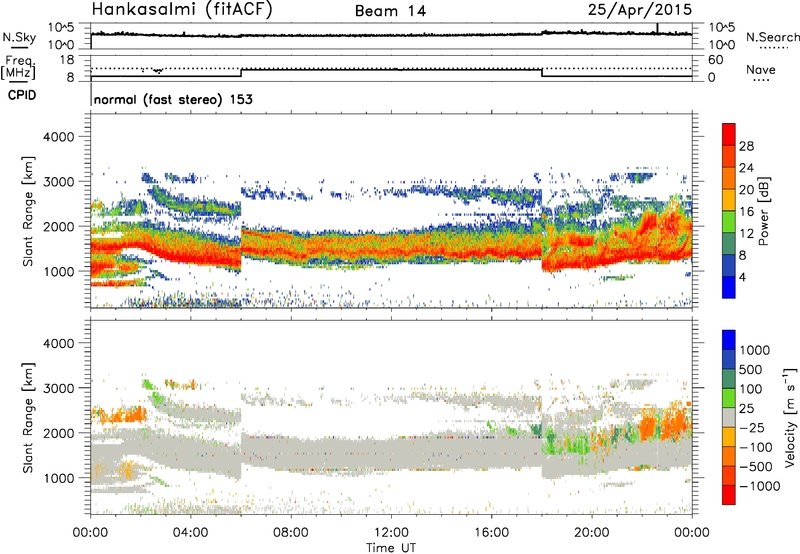The height and width of the screenshot is (554, 800).
Task: Click the gray segment of velocity colorbar
Action: click(x=729, y=418)
